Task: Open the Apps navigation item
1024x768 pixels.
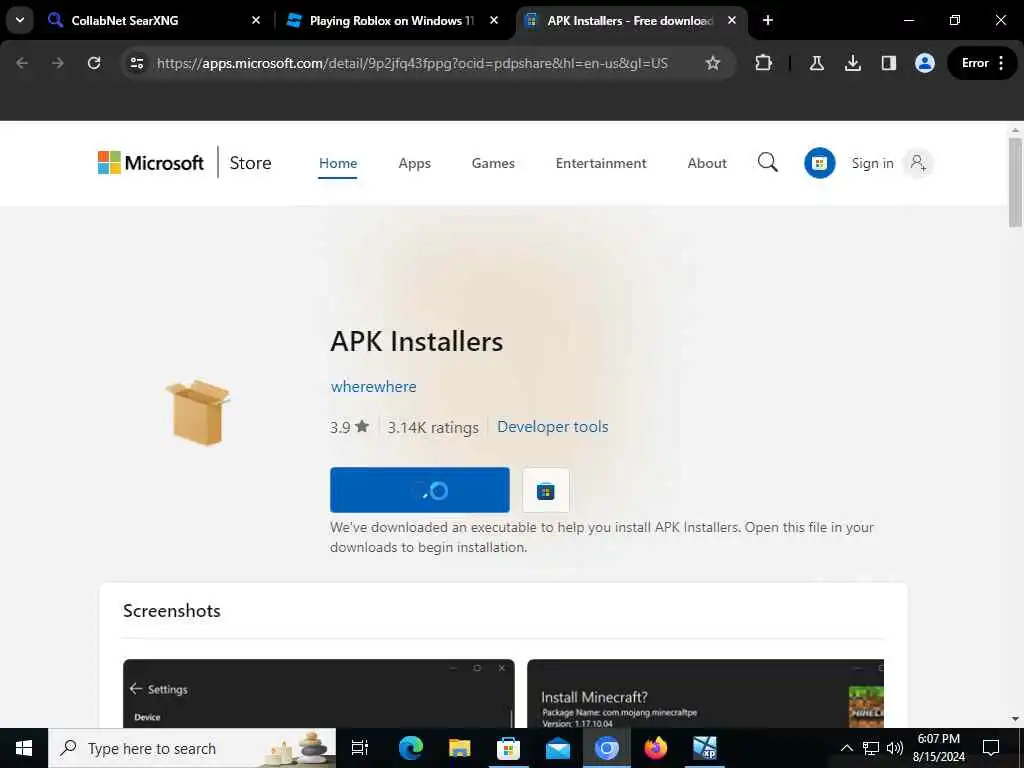Action: click(x=414, y=163)
